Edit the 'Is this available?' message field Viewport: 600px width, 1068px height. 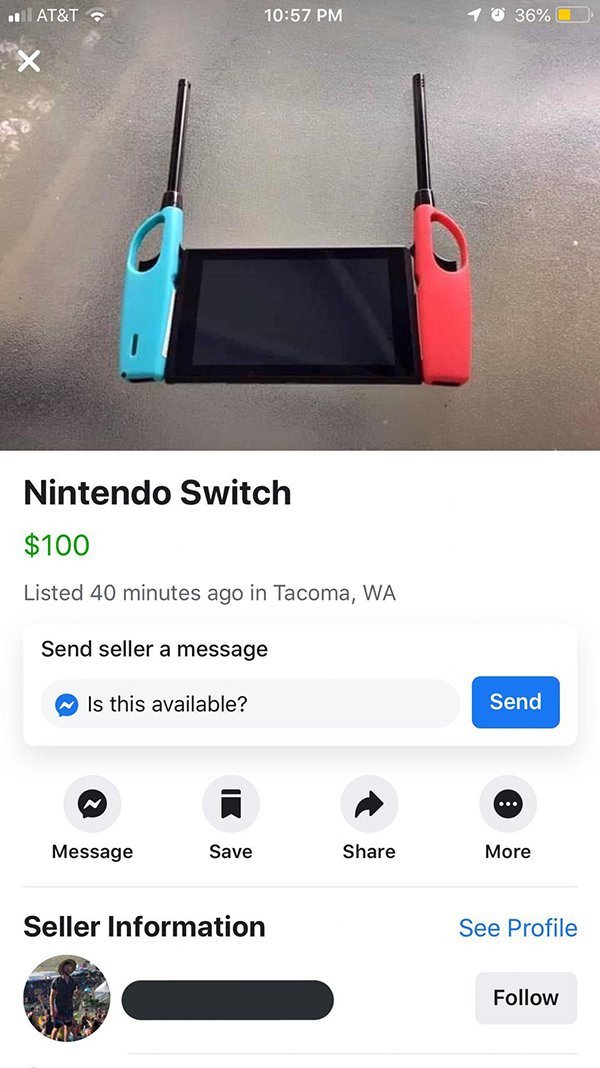pyautogui.click(x=250, y=704)
